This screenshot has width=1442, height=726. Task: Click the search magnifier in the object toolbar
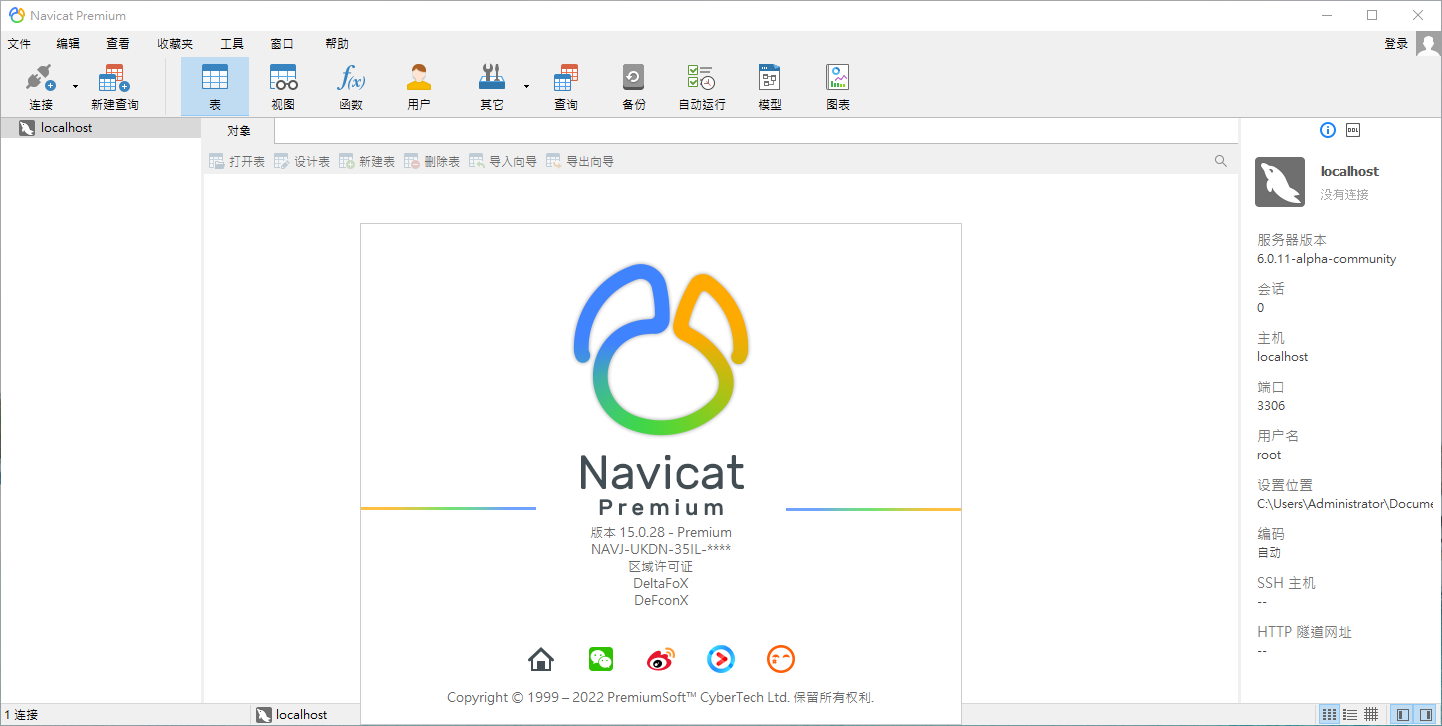coord(1221,161)
